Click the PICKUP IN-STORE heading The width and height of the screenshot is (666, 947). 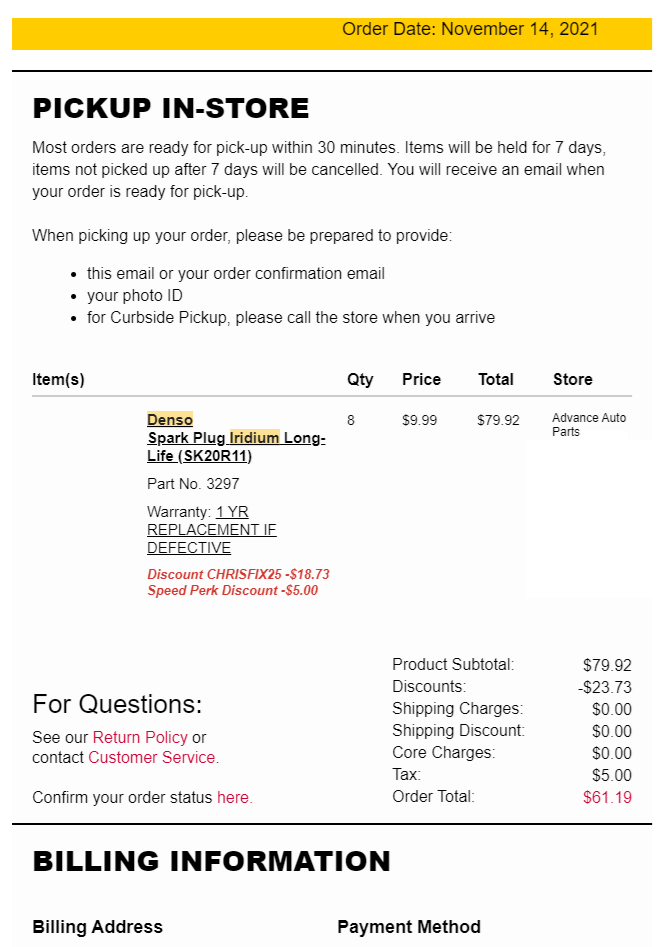171,109
